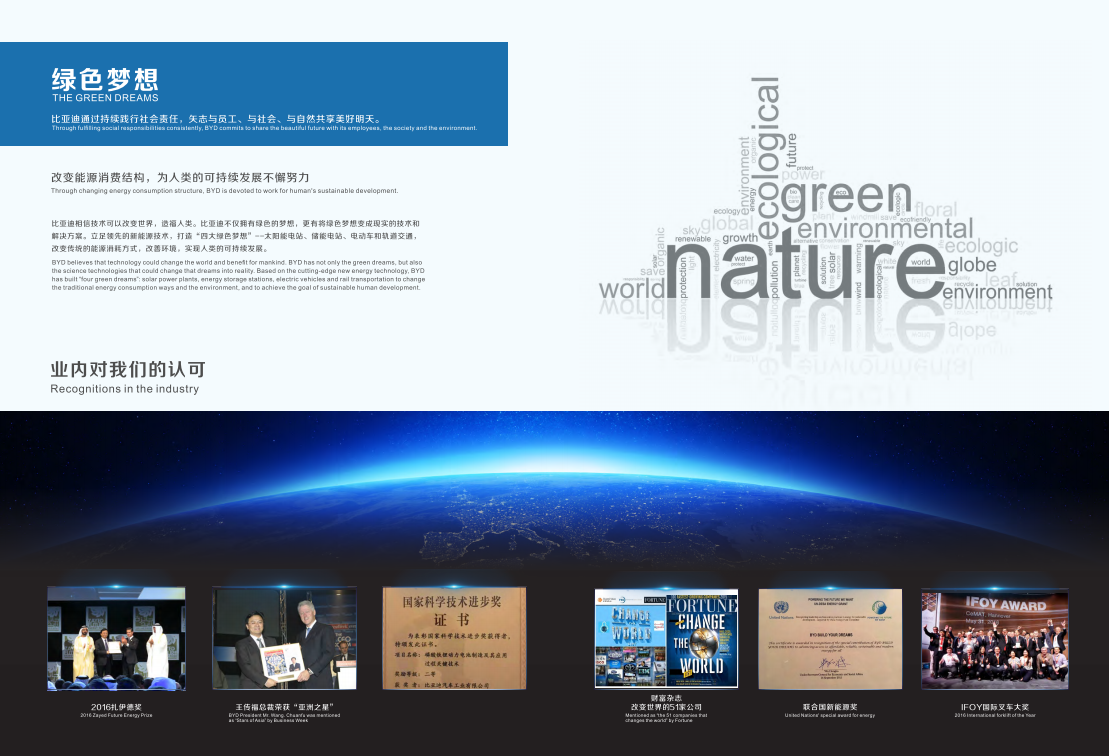Image resolution: width=1109 pixels, height=756 pixels.
Task: Select "Recognitions in the industry" heading
Action: [125, 389]
